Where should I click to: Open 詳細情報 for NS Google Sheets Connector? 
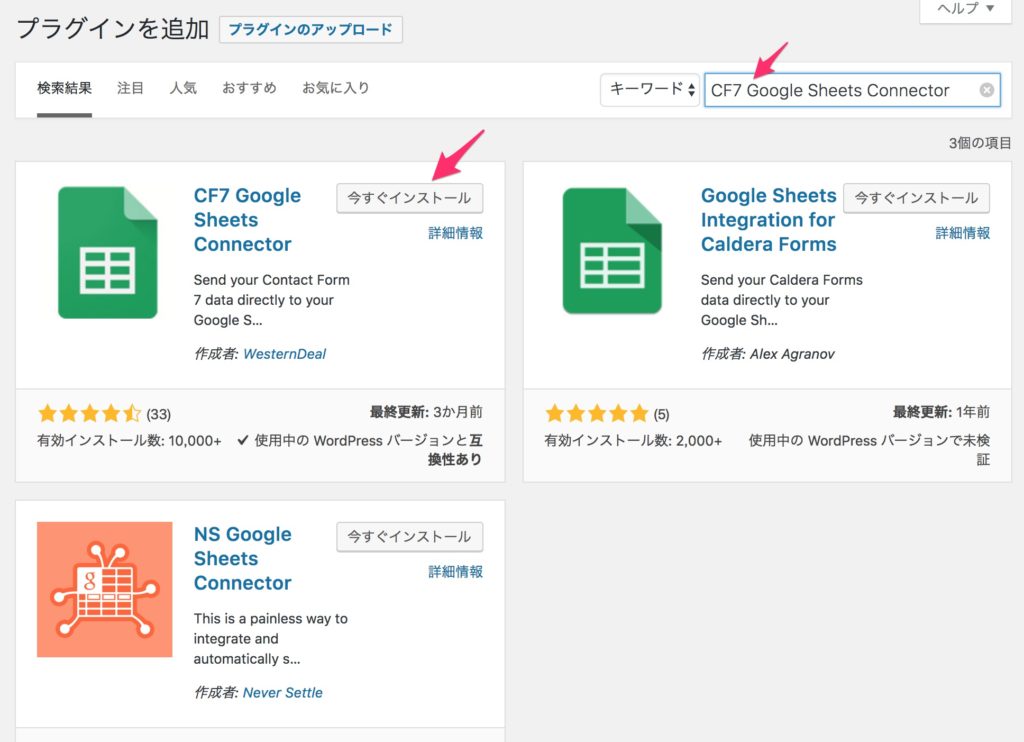[455, 572]
